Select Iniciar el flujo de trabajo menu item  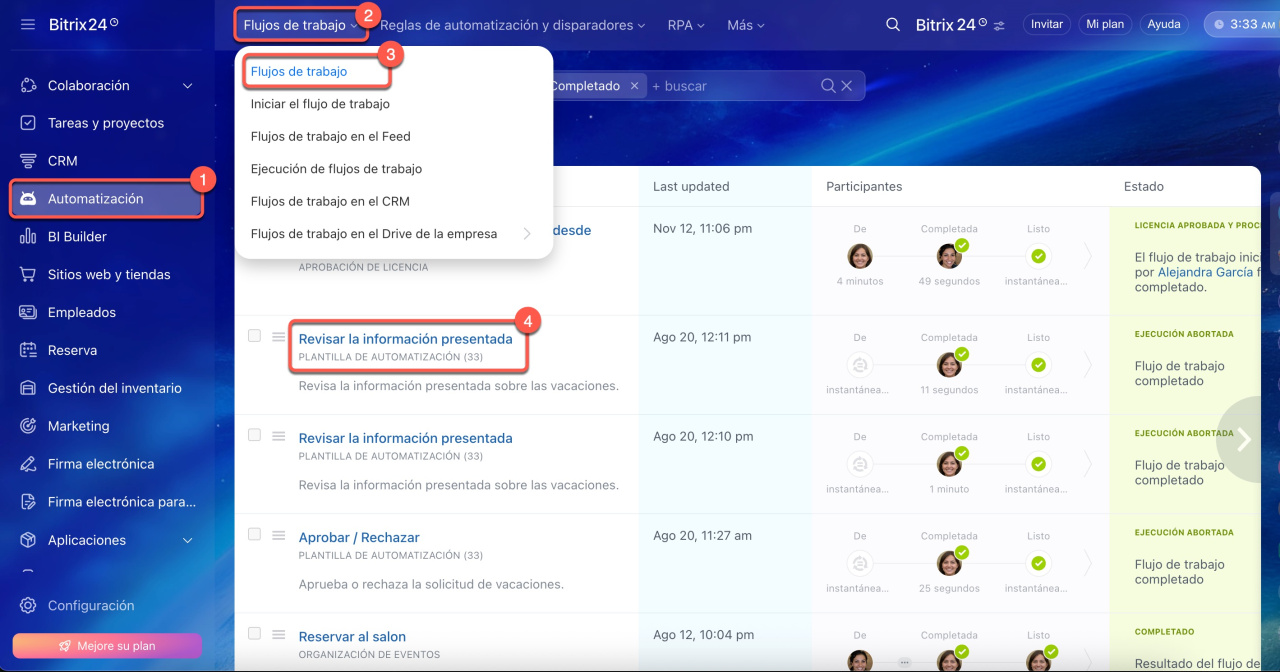point(320,104)
